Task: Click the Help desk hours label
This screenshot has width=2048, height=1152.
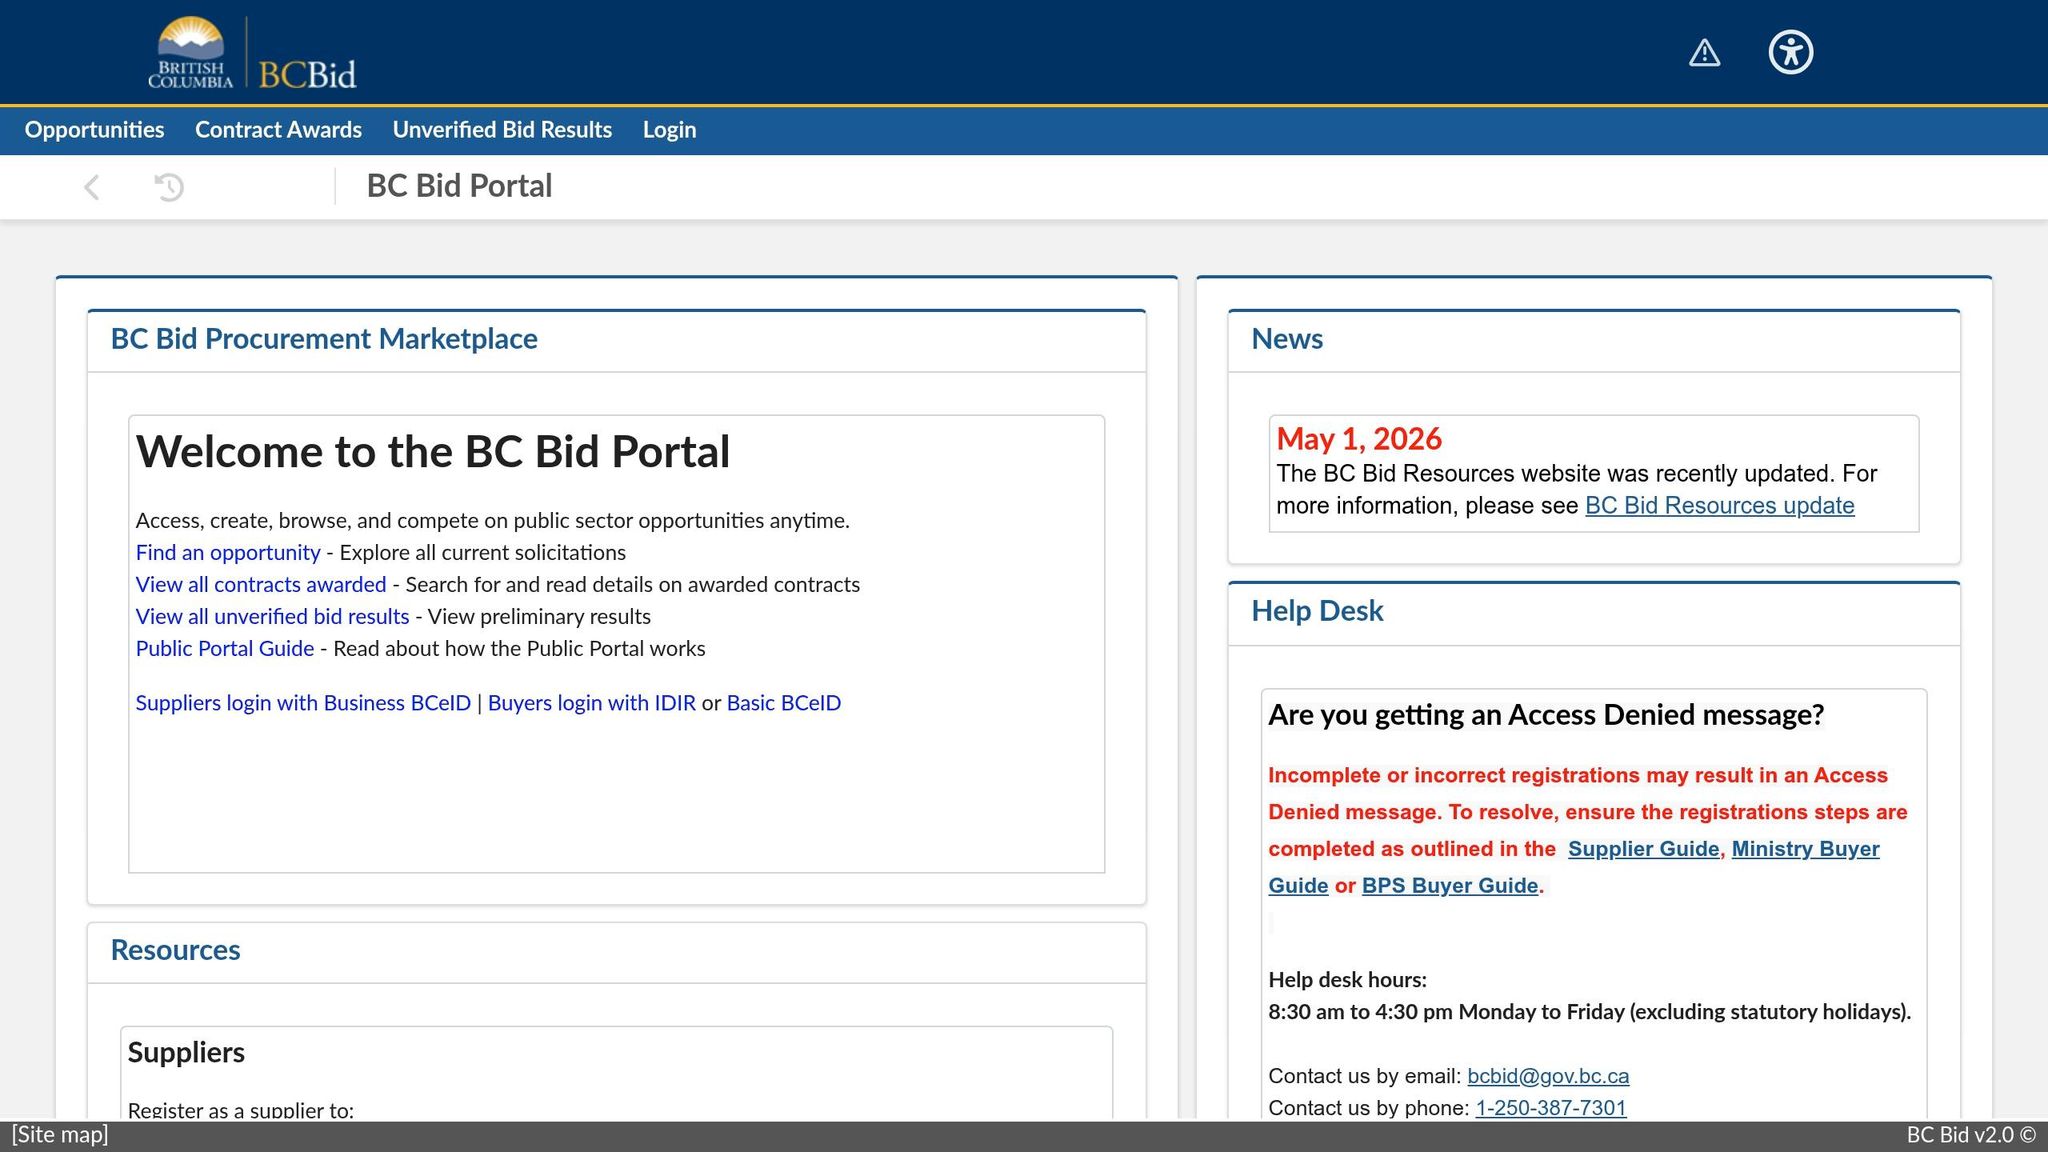Action: pyautogui.click(x=1347, y=980)
